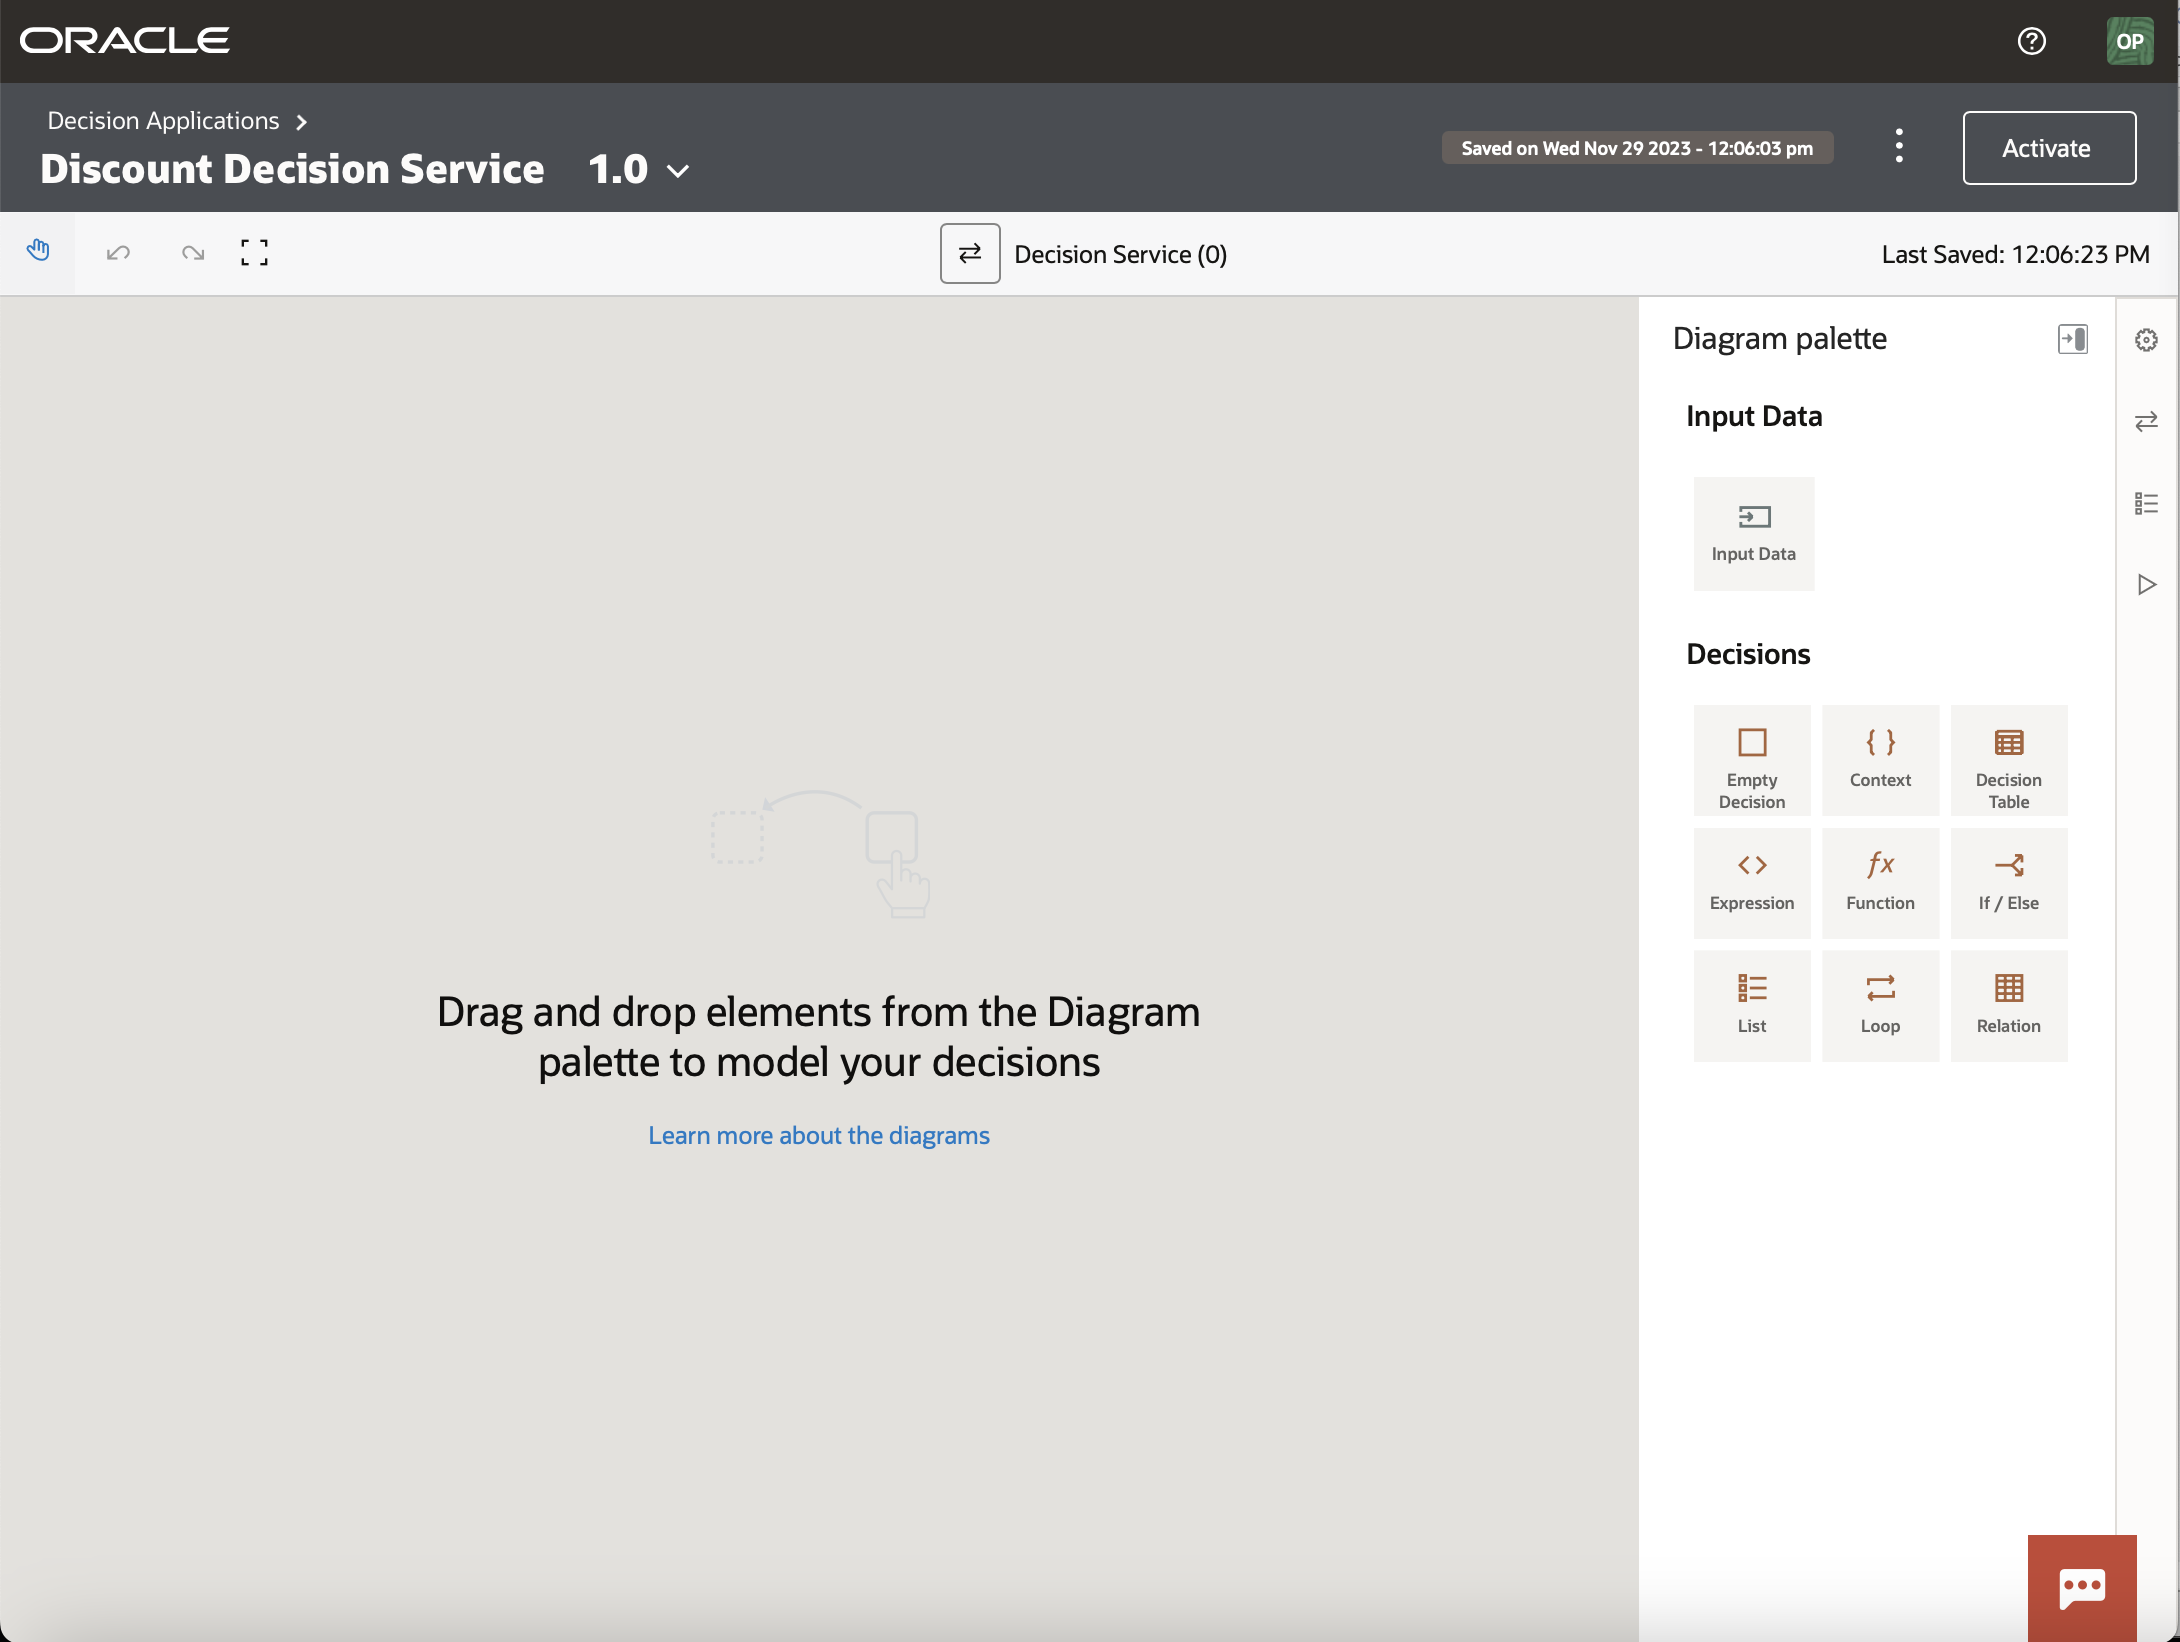
Task: Open the version 1.0 dropdown
Action: (x=677, y=171)
